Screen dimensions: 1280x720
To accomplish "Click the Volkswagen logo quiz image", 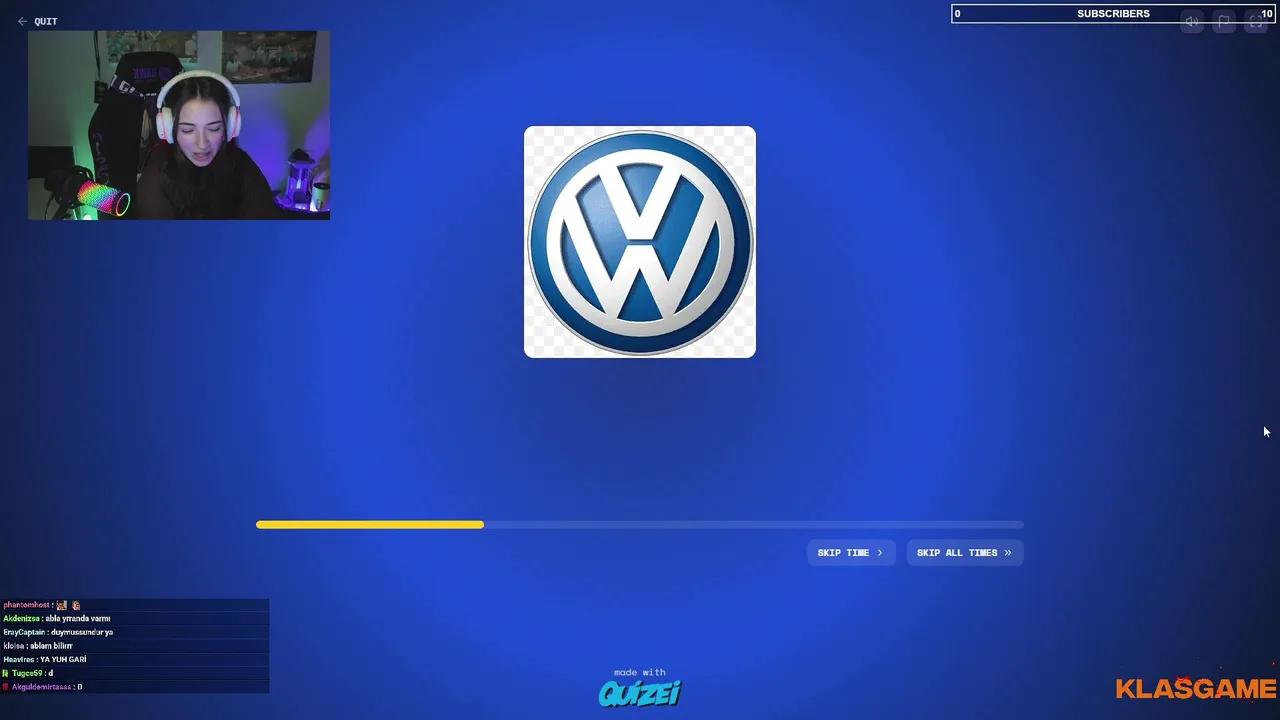I will click(x=640, y=242).
